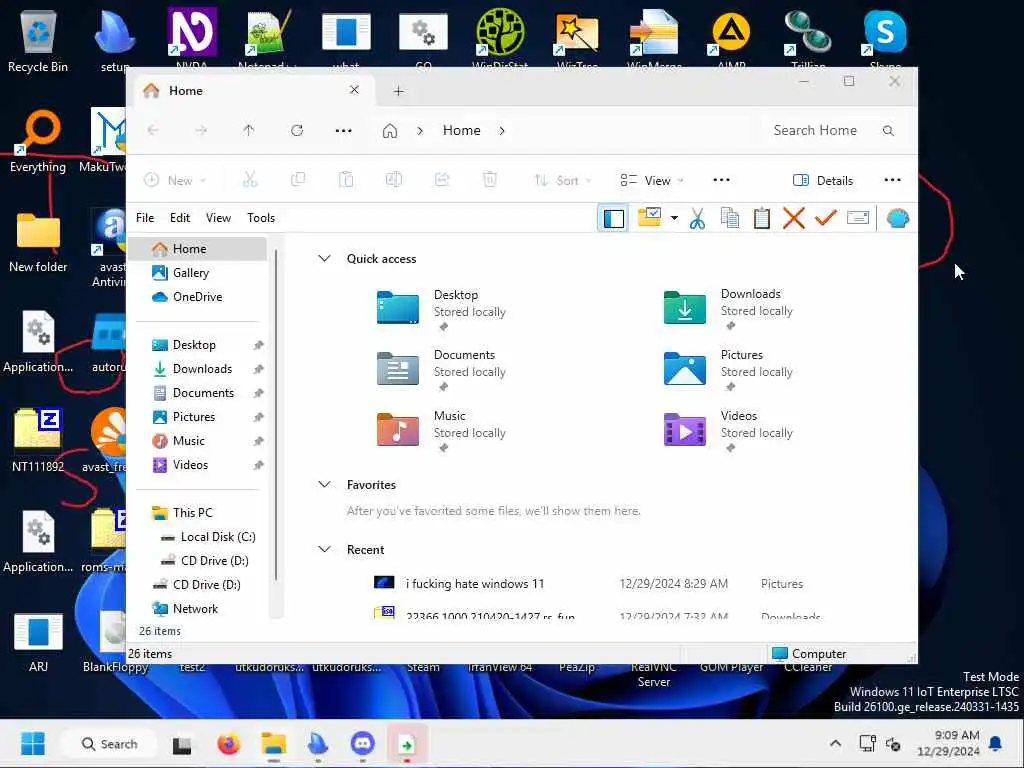
Task: Open File Explorer from the taskbar
Action: tap(274, 744)
